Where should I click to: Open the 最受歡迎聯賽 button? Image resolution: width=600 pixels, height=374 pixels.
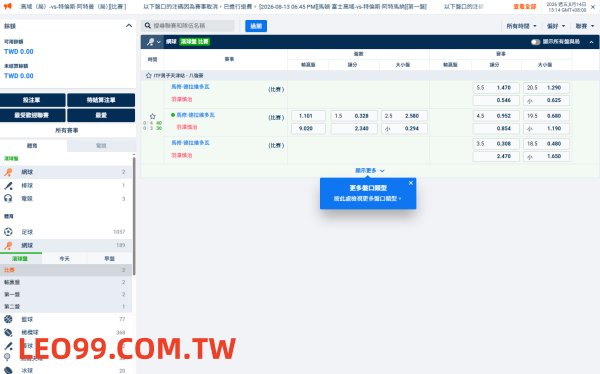pyautogui.click(x=33, y=115)
